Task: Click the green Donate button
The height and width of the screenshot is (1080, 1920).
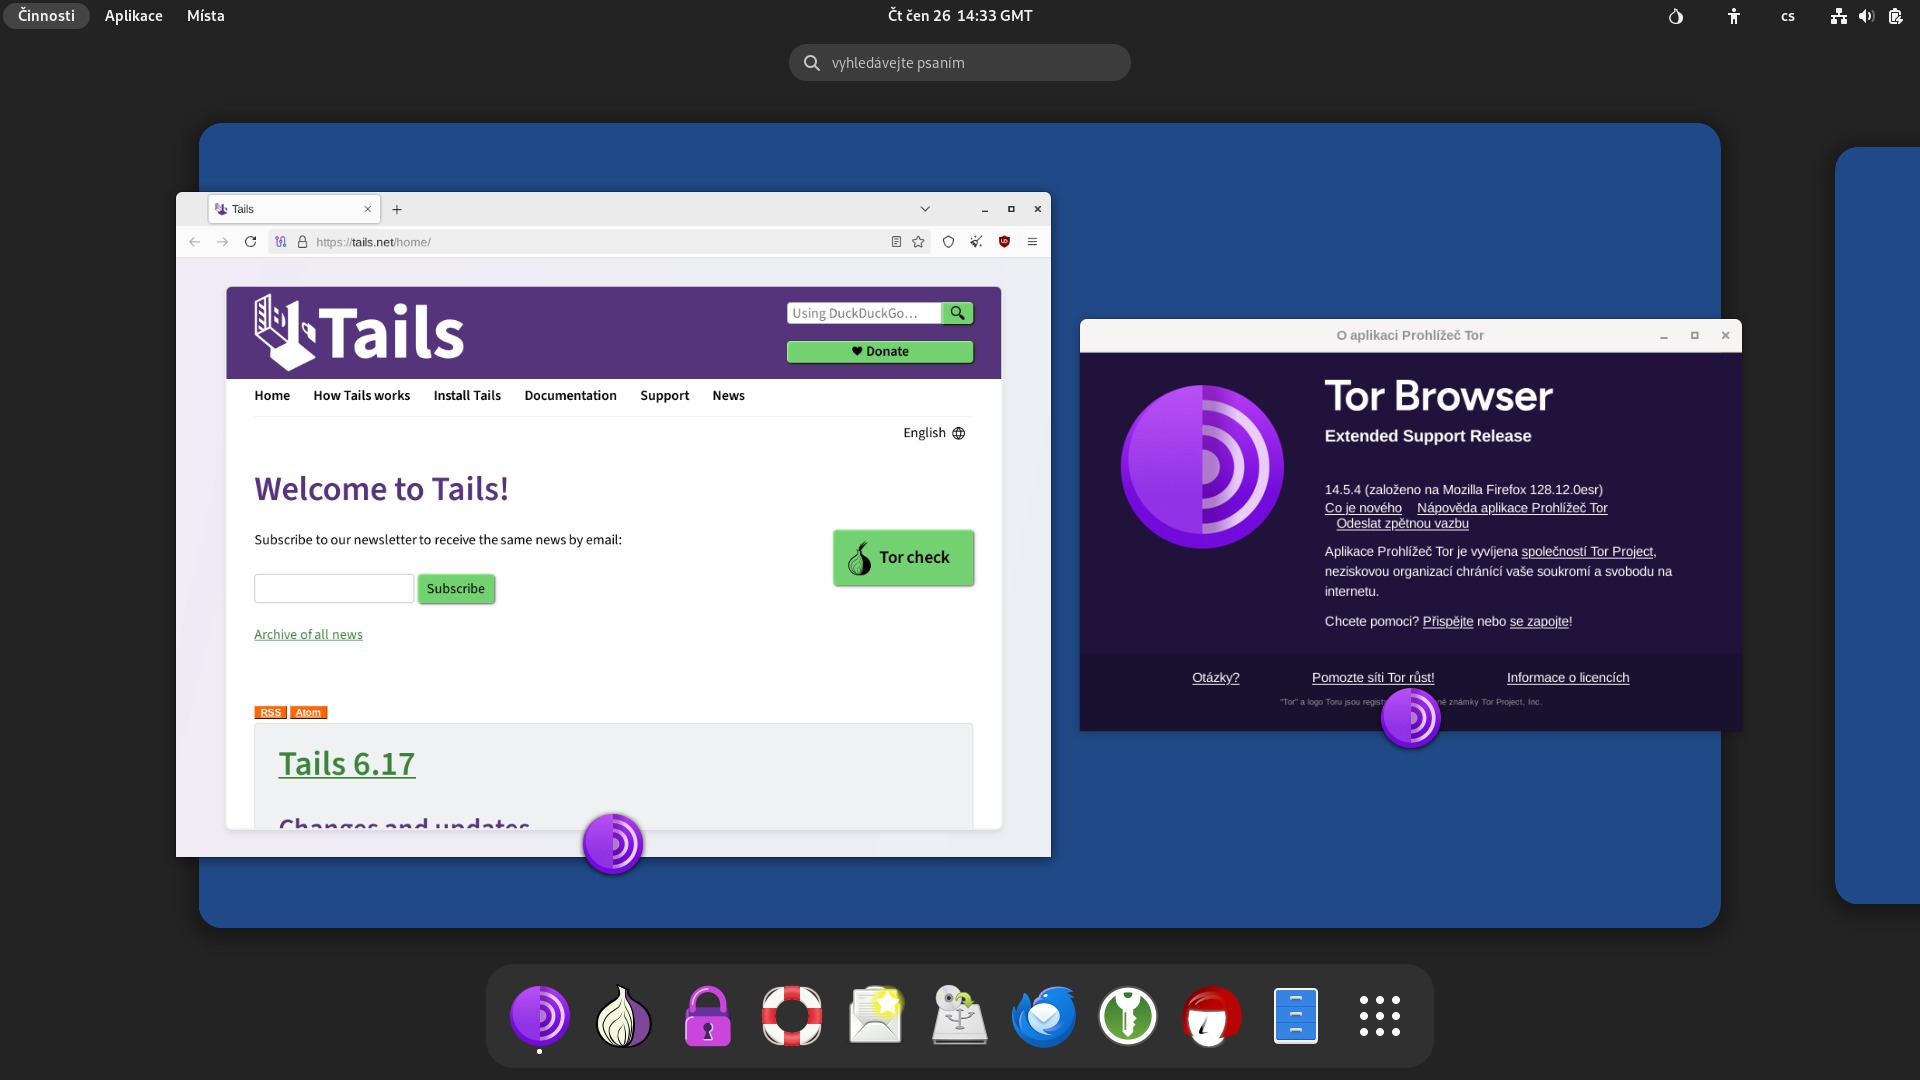Action: coord(880,352)
